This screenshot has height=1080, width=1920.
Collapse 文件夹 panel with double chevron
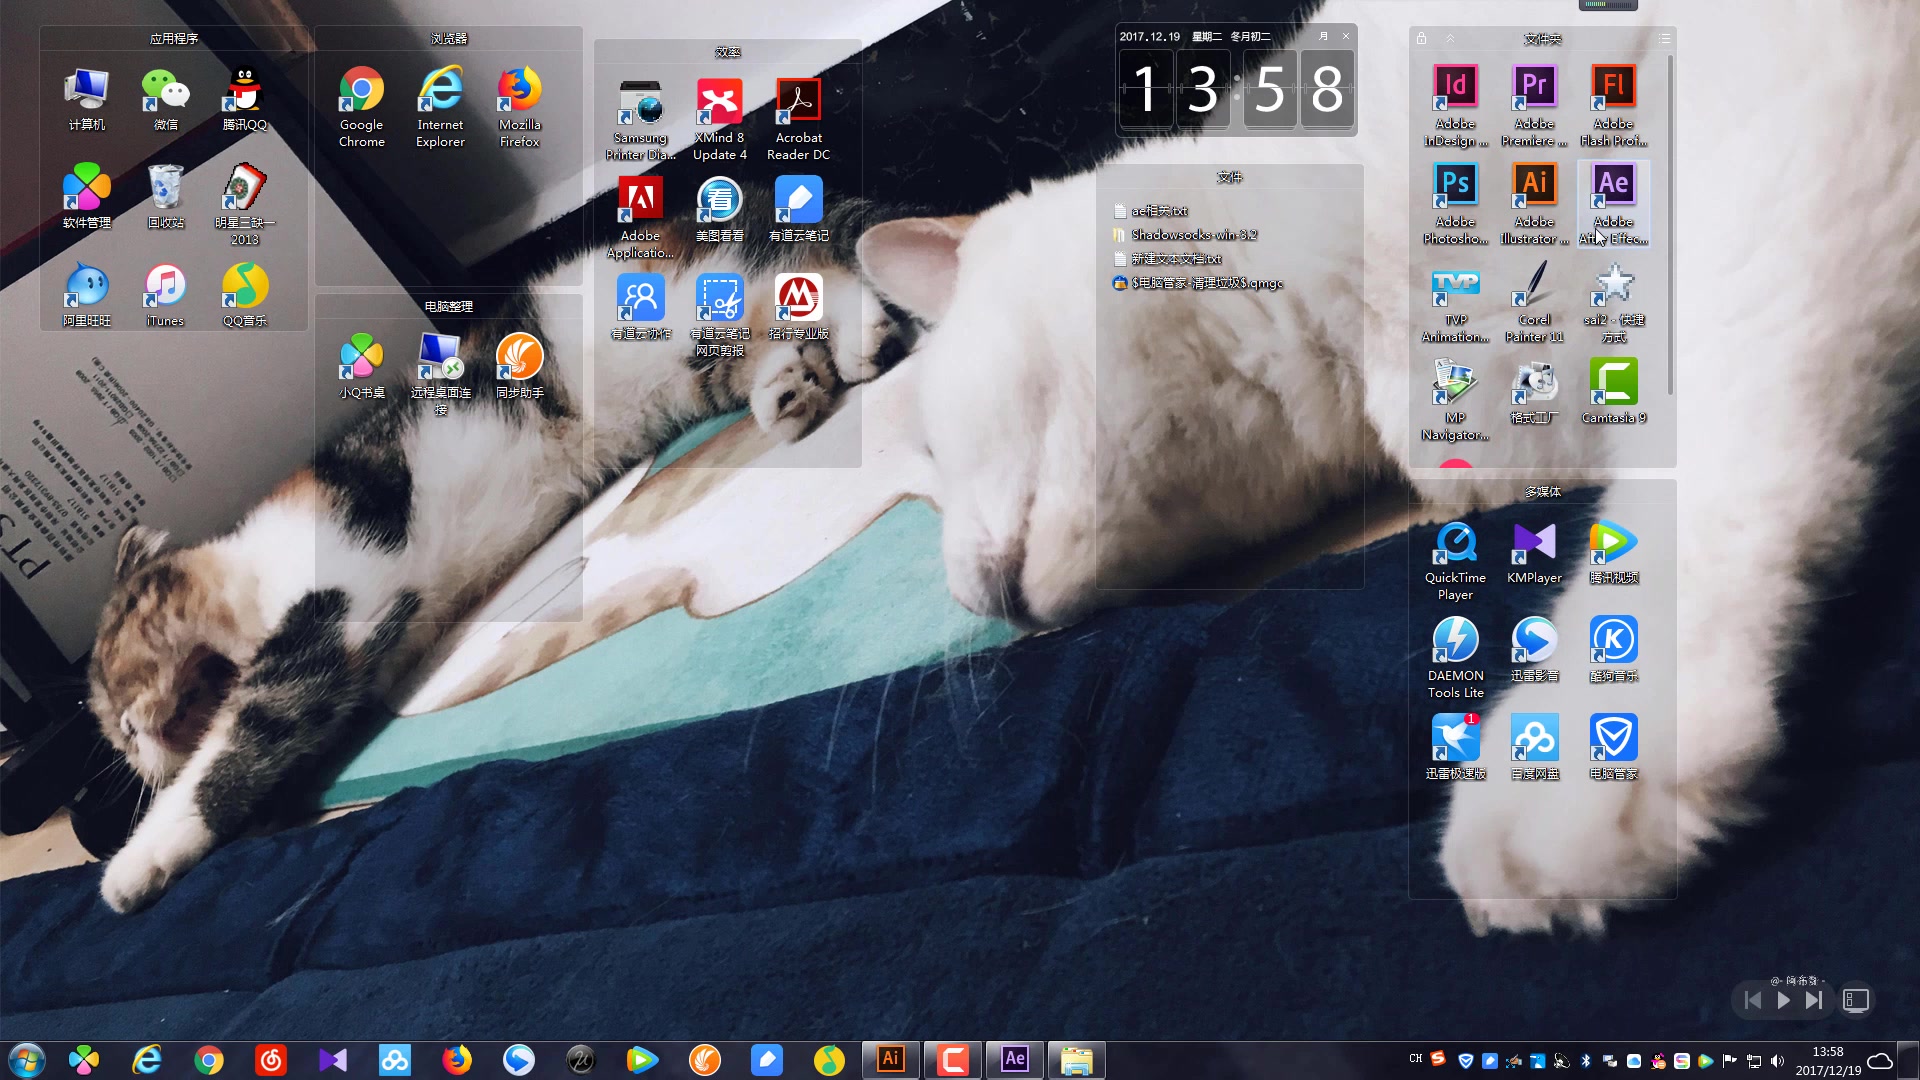(1449, 38)
